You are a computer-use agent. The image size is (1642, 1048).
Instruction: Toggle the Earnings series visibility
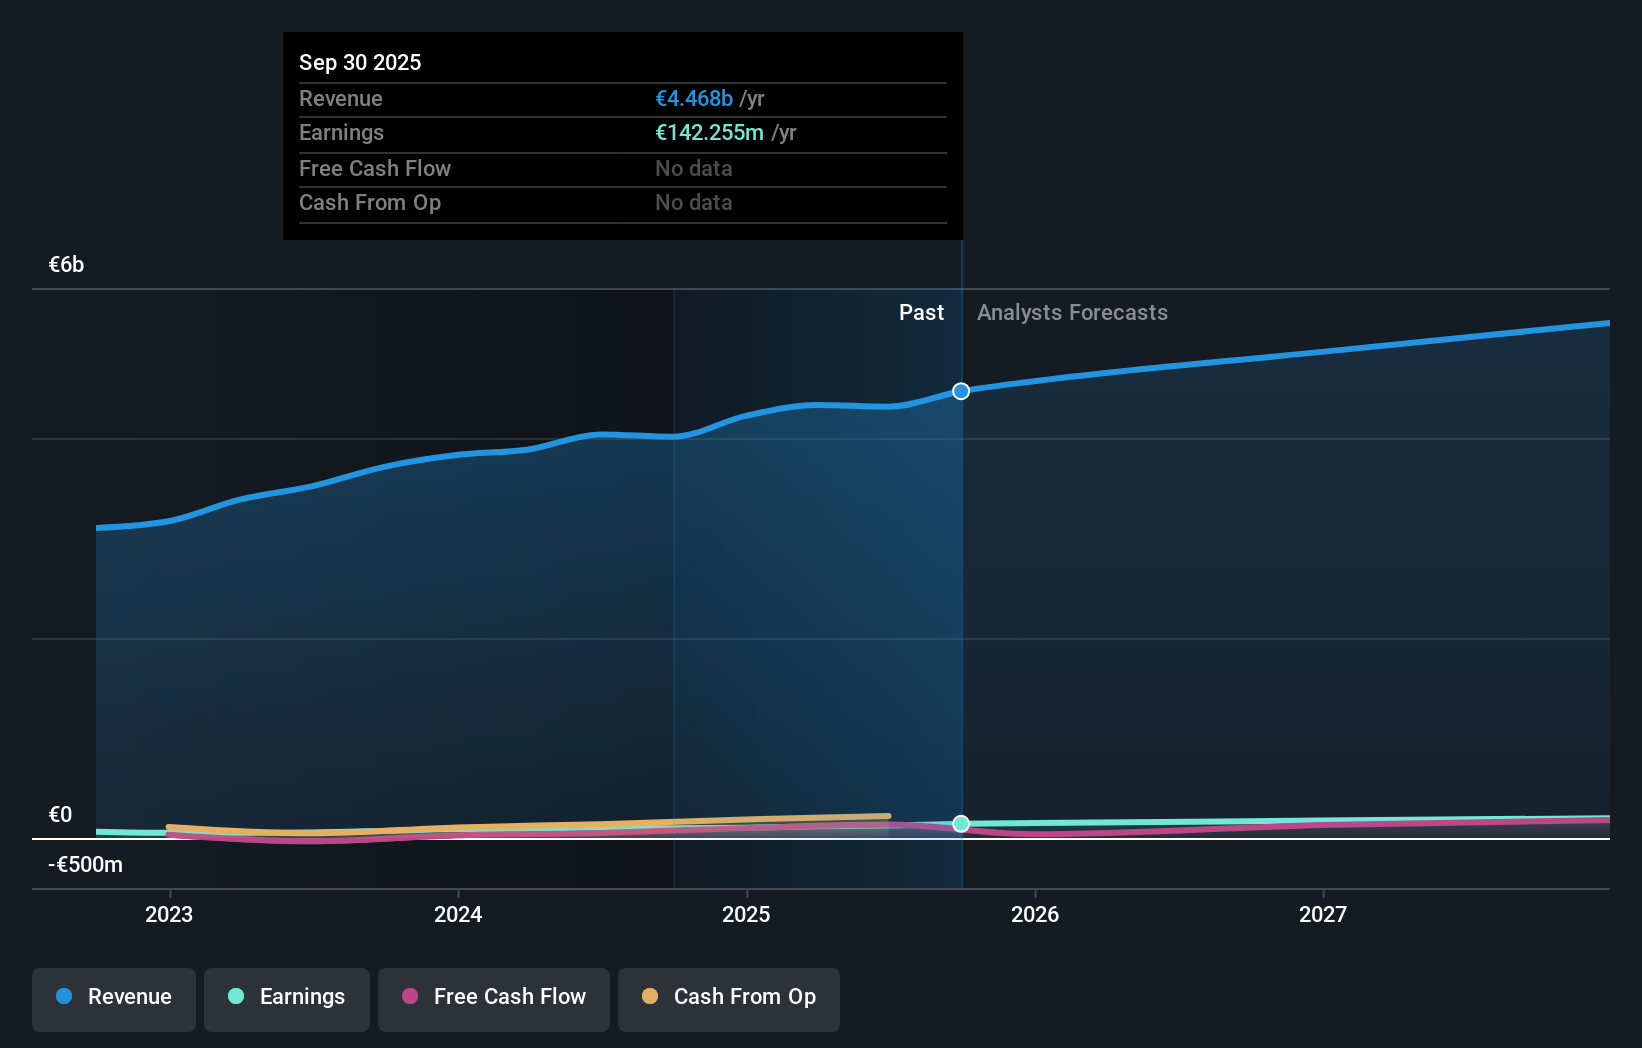[287, 999]
